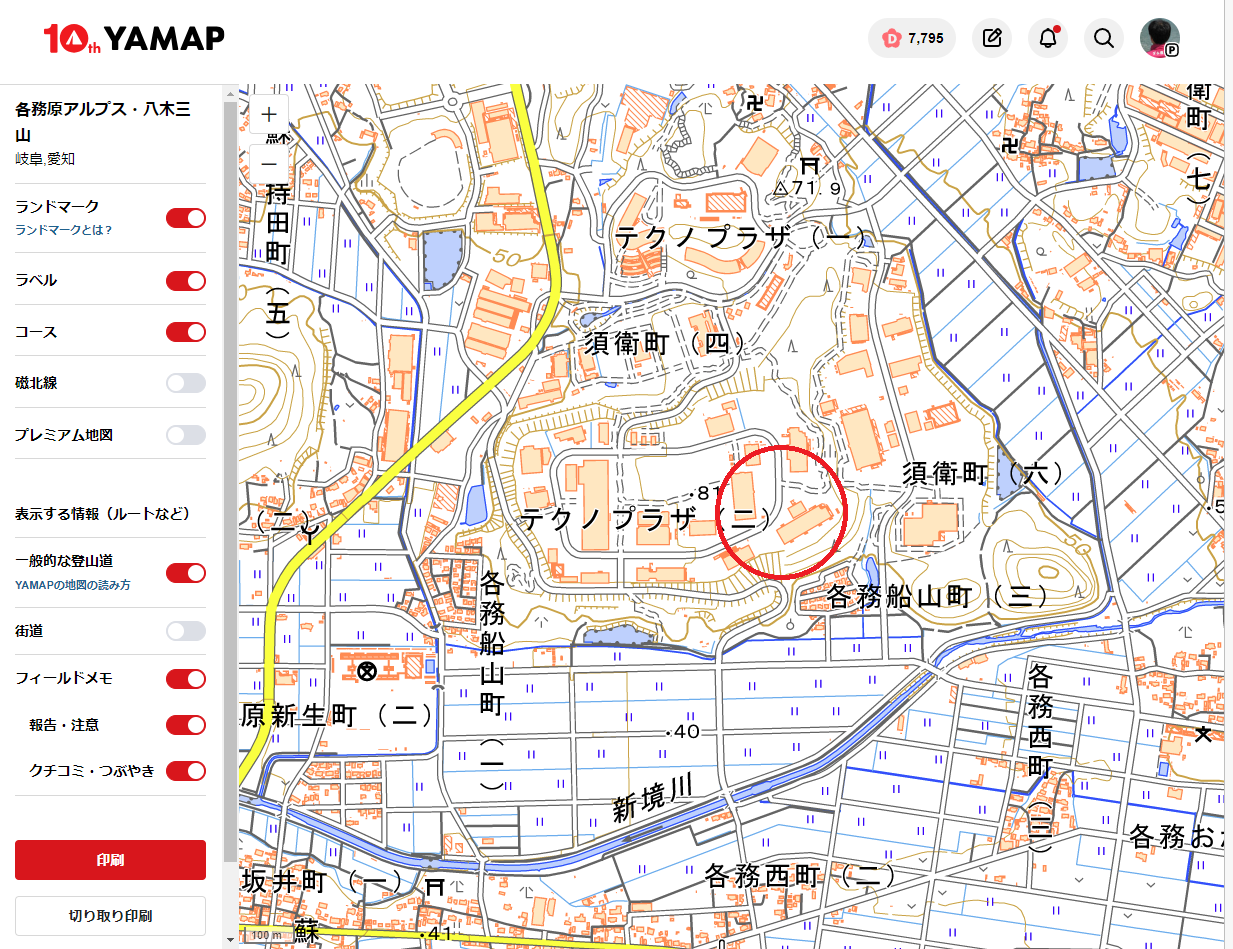Enable the 街道 display toggle
This screenshot has height=949, width=1233.
coord(185,631)
